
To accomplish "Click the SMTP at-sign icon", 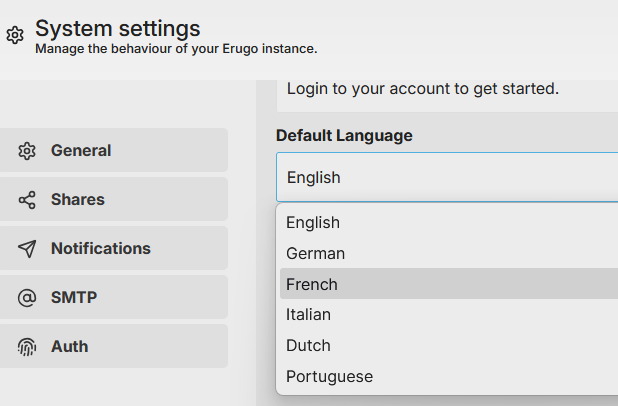I will [27, 298].
